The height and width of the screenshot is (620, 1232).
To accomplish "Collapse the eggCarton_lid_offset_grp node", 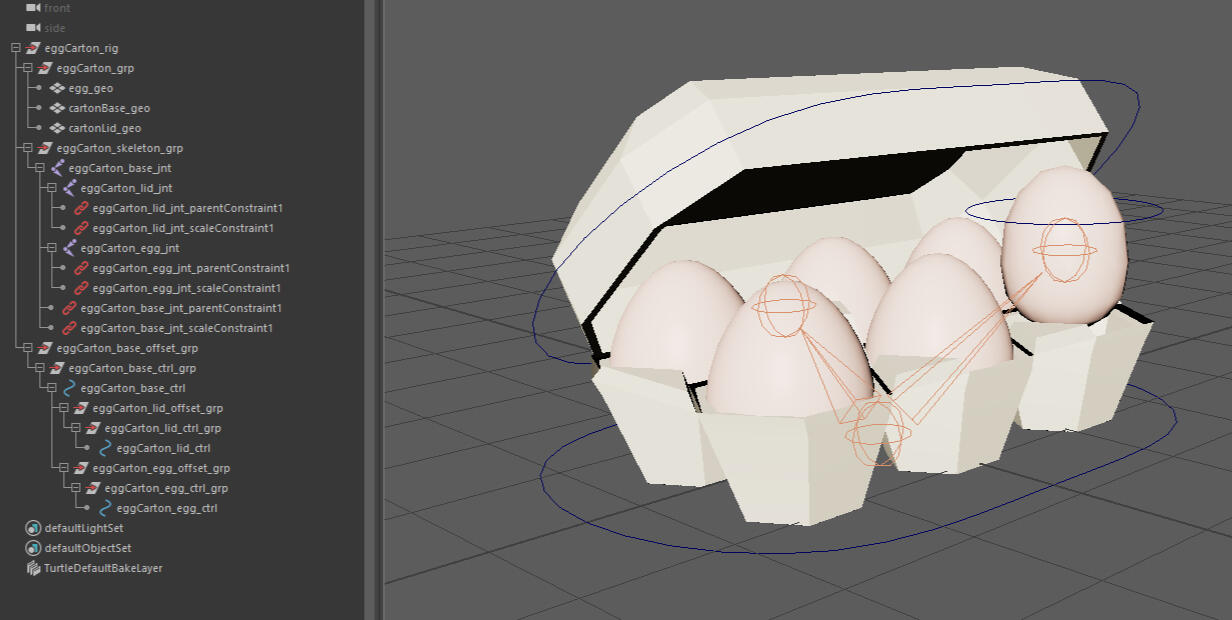I will (64, 408).
